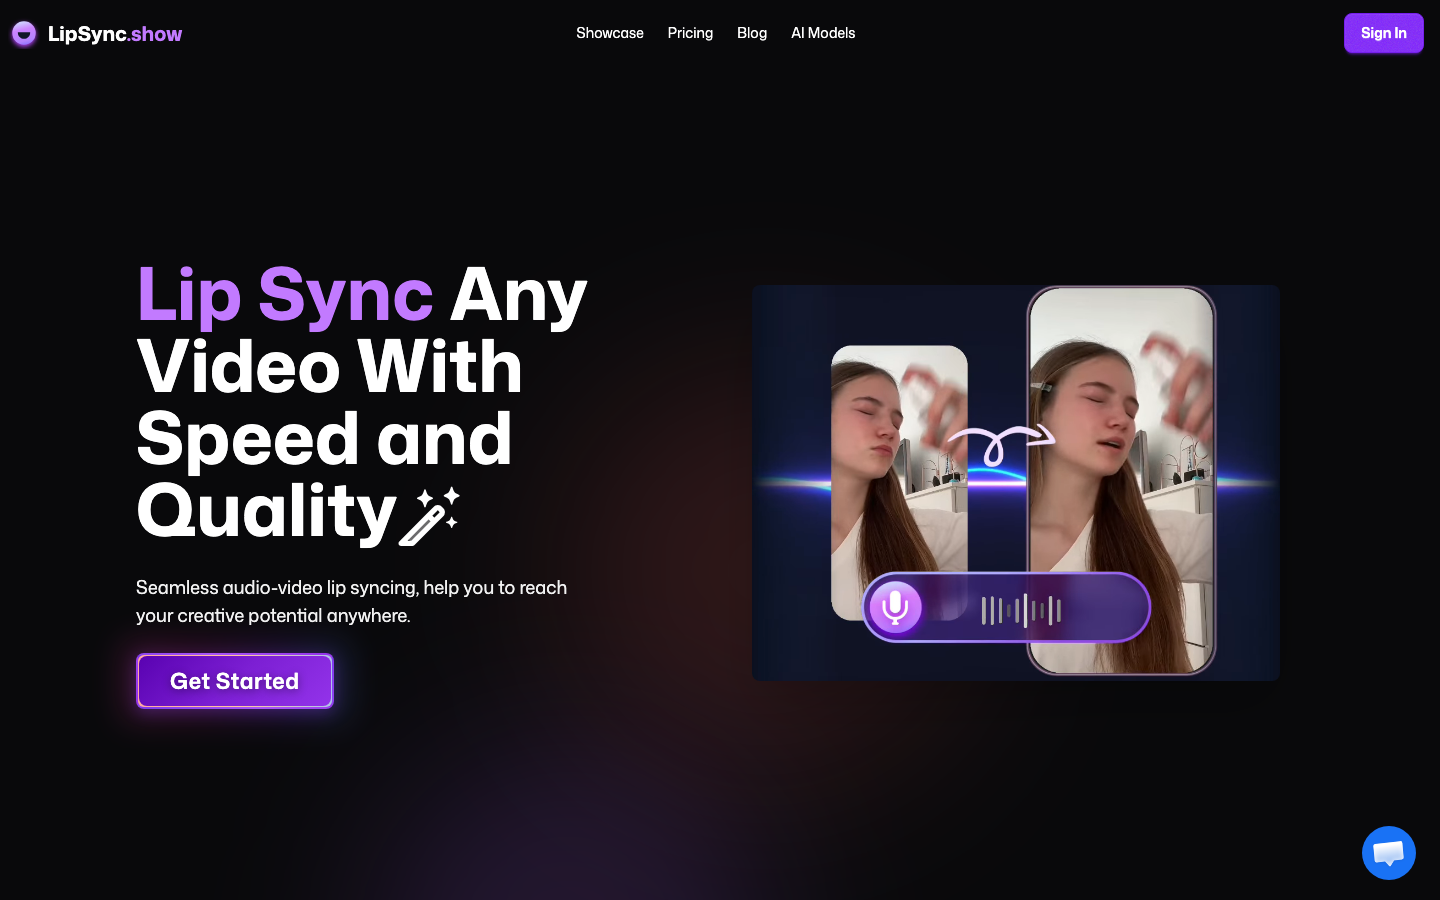Click the LipSync.show brand text
Image resolution: width=1440 pixels, height=900 pixels.
(115, 33)
